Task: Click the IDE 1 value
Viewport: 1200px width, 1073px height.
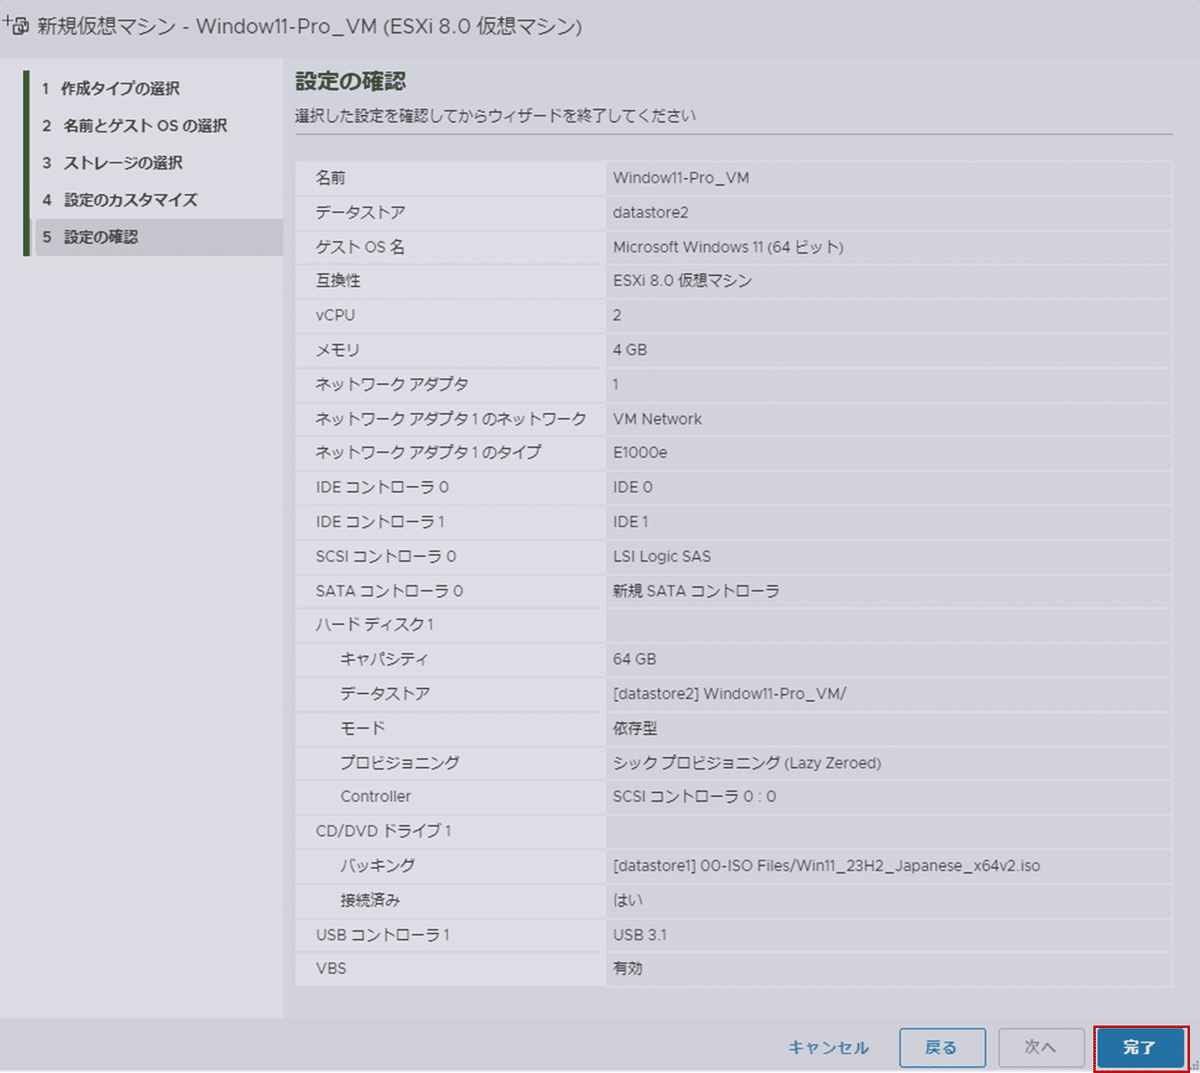Action: click(630, 522)
